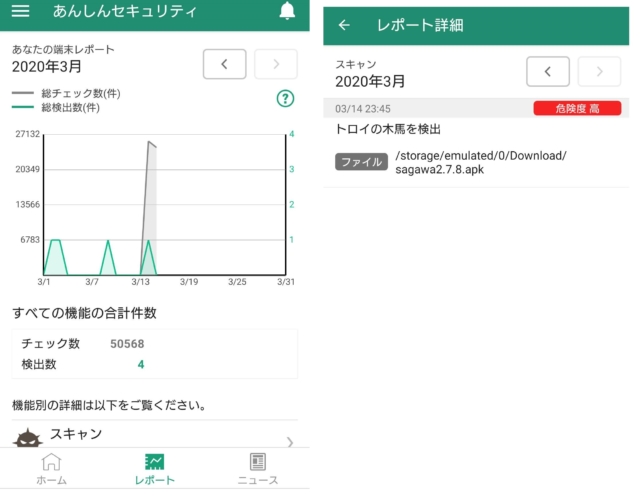The image size is (640, 502).
Task: Expand the スキャン row chevron
Action: pos(290,441)
